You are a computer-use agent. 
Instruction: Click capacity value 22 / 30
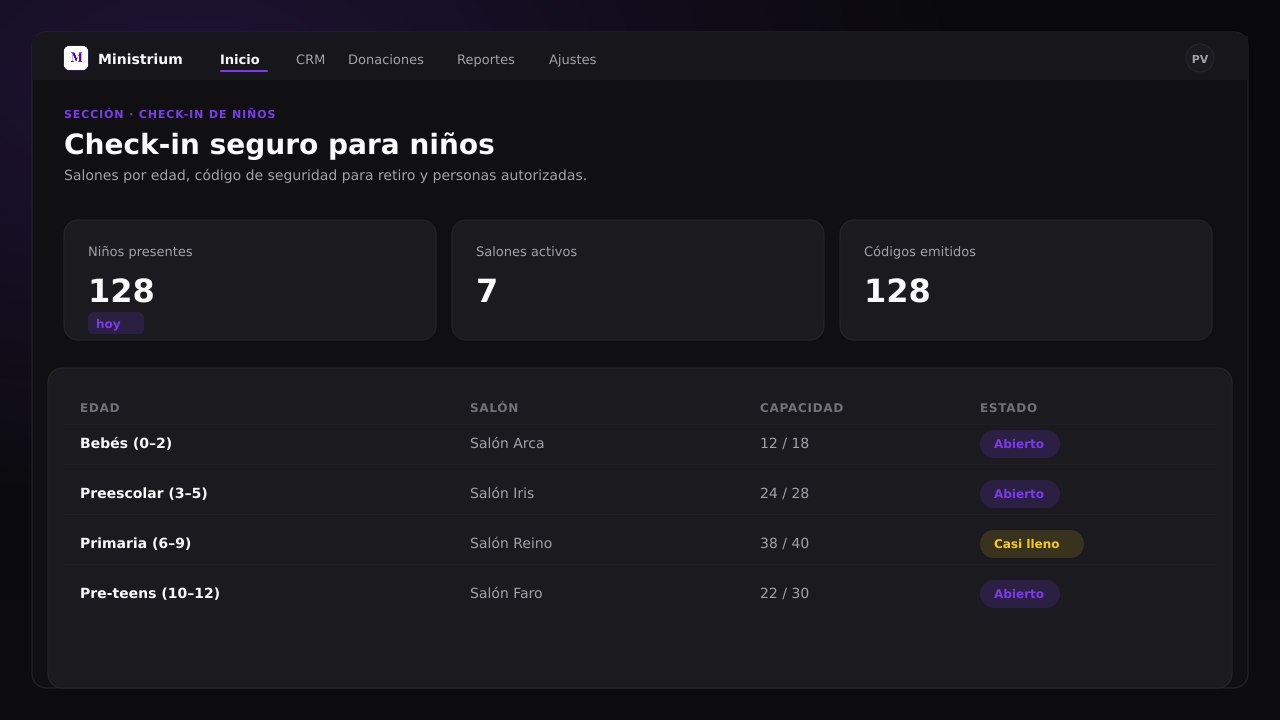[x=784, y=593]
